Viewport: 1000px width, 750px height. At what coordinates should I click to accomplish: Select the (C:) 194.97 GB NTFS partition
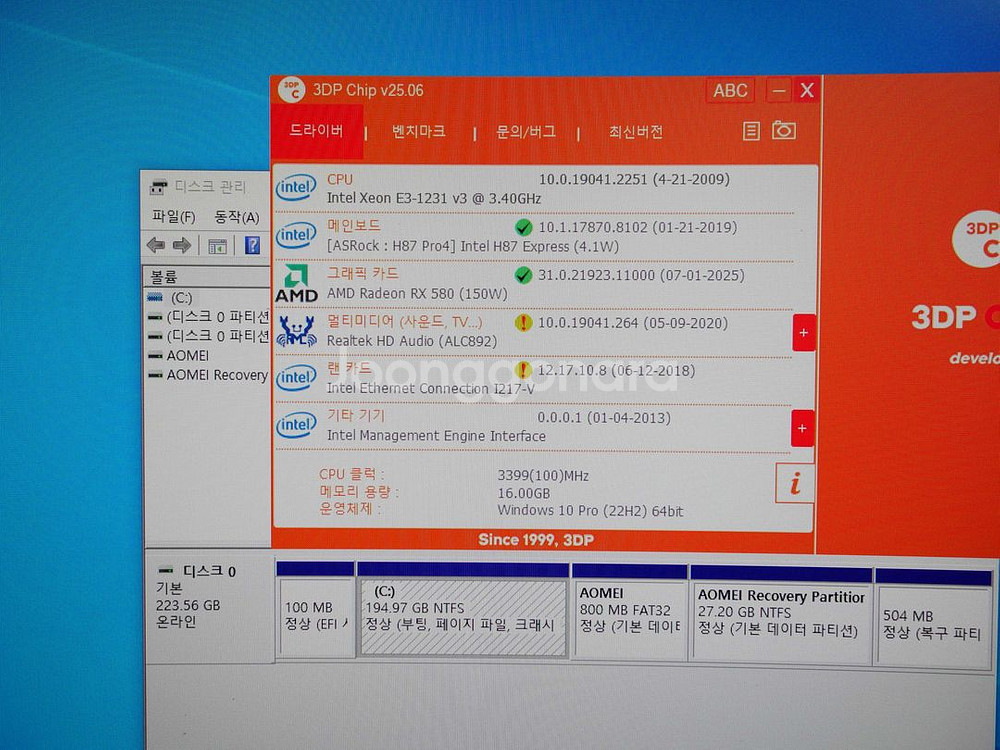pos(463,609)
